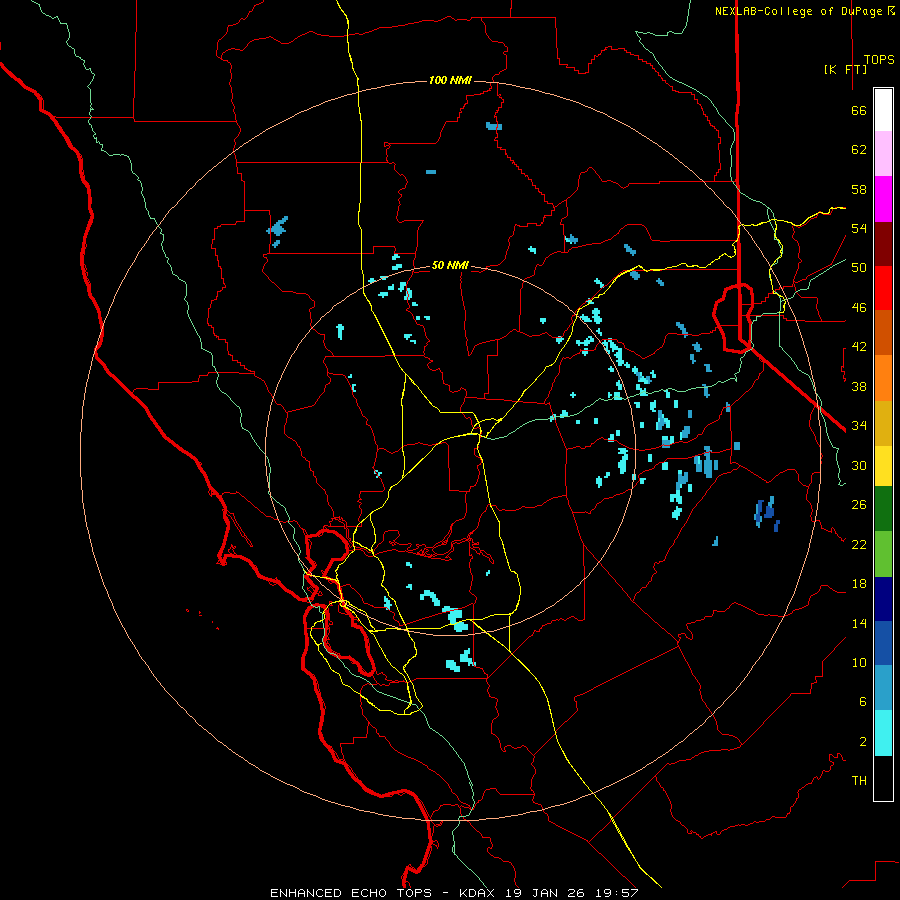Click the light pink 62 K FT swatch
900x900 pixels.
883,154
